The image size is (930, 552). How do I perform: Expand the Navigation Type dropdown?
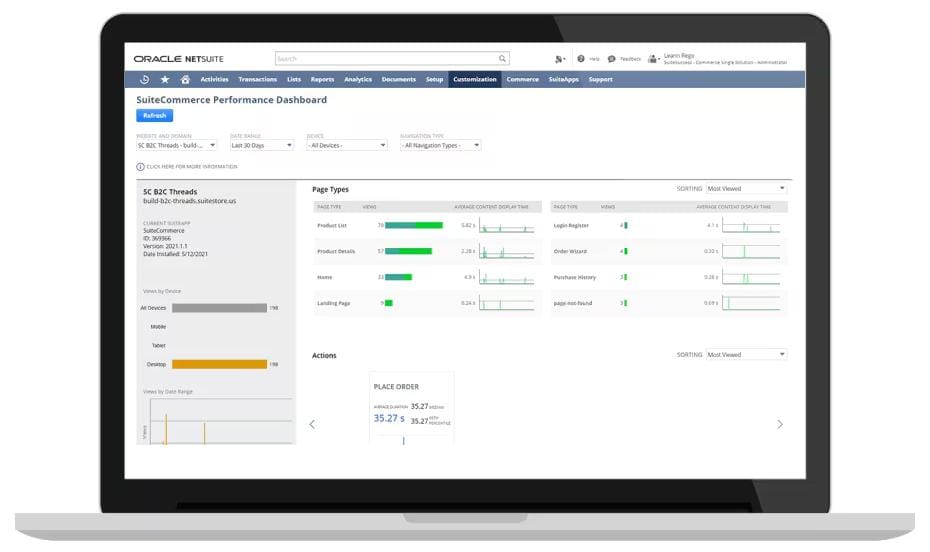tap(440, 145)
